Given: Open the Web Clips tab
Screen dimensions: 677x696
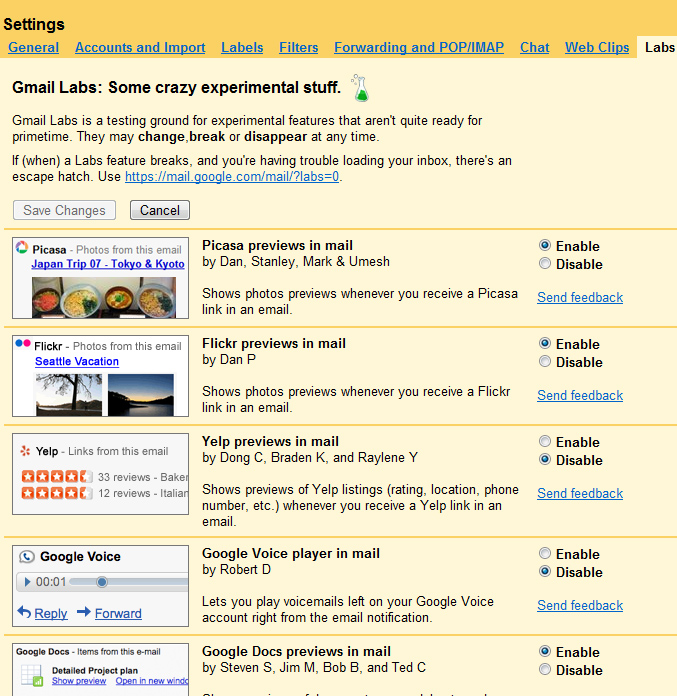Looking at the screenshot, I should pyautogui.click(x=597, y=47).
